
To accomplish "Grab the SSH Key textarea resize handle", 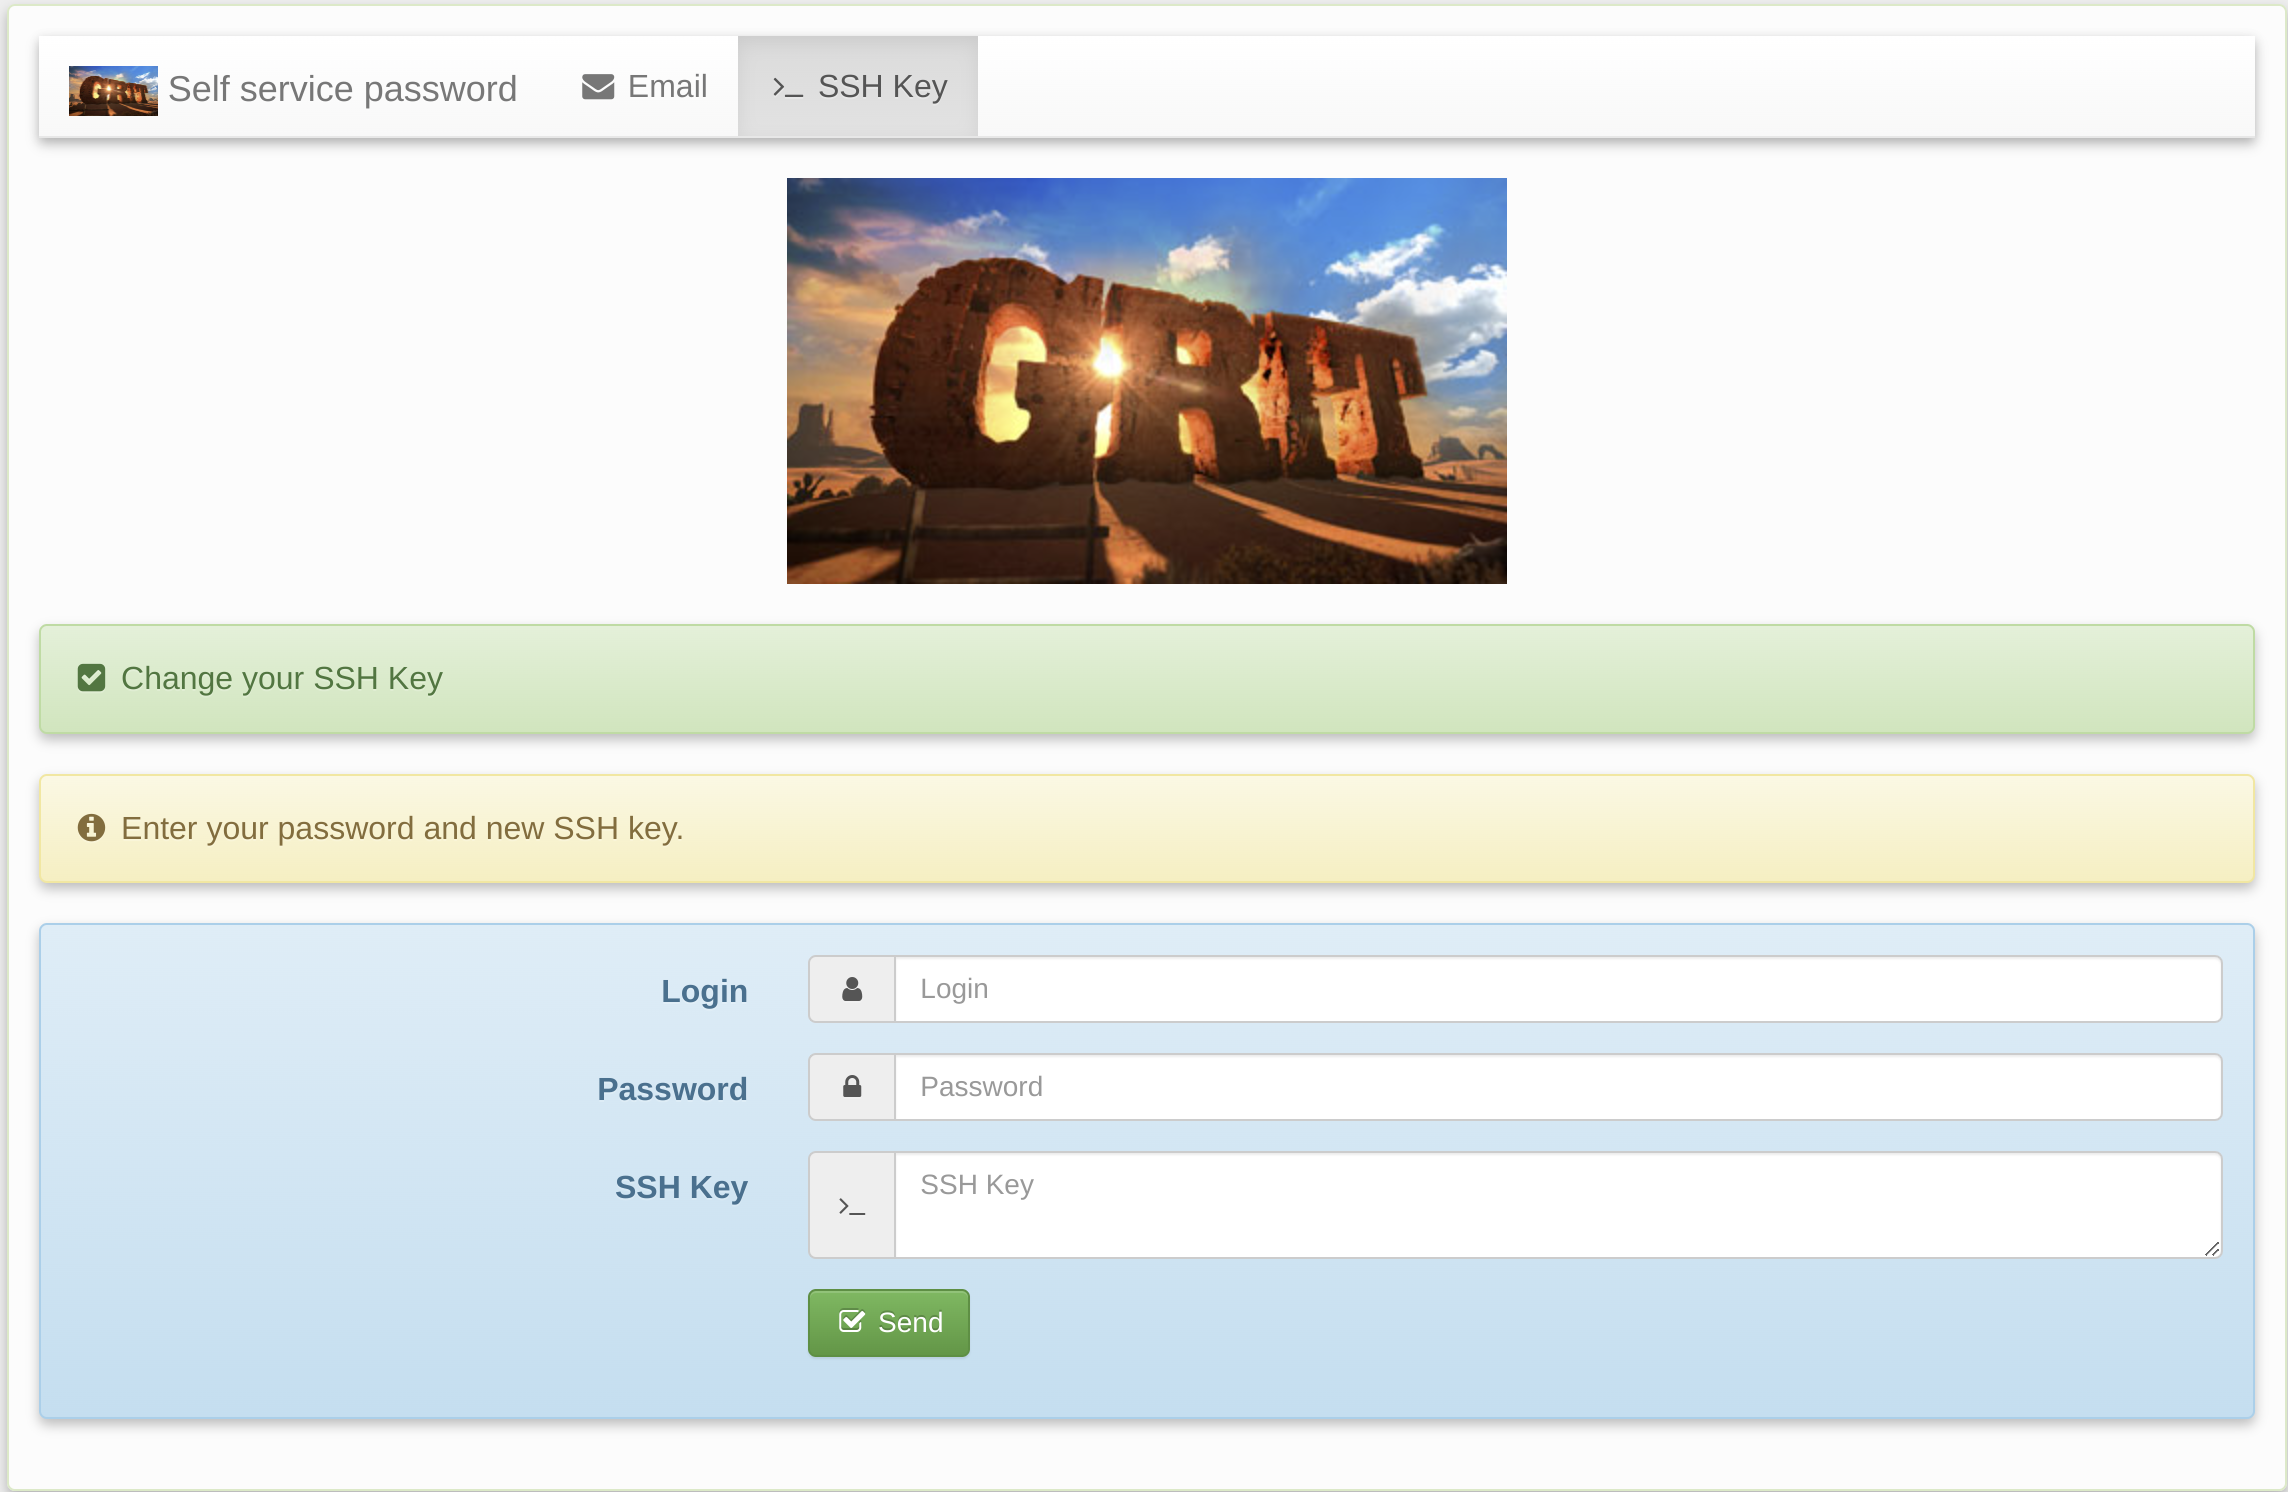I will [x=2211, y=1248].
